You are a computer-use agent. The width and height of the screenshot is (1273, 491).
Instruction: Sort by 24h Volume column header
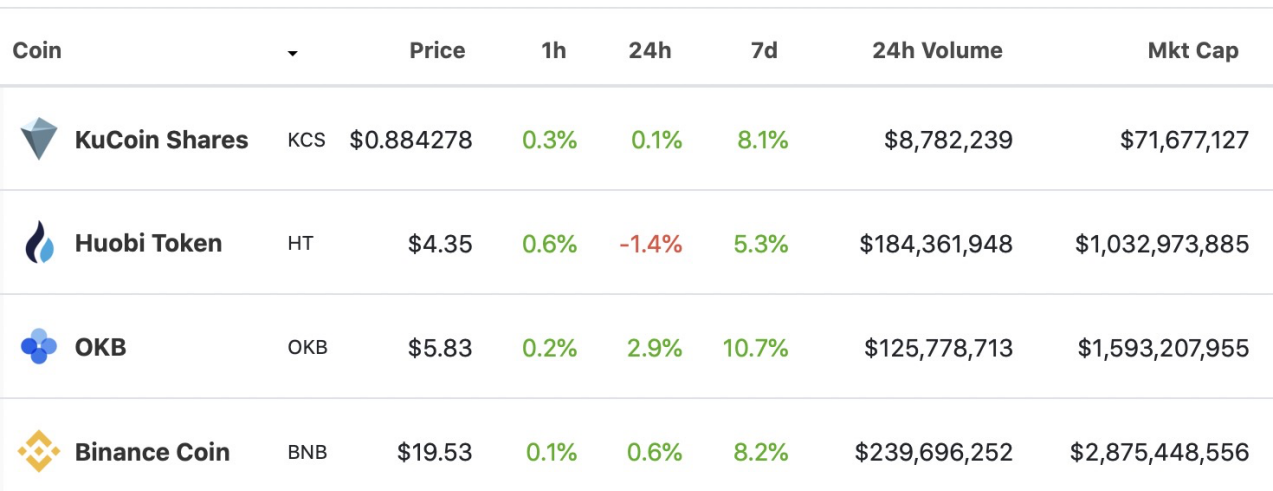(937, 50)
